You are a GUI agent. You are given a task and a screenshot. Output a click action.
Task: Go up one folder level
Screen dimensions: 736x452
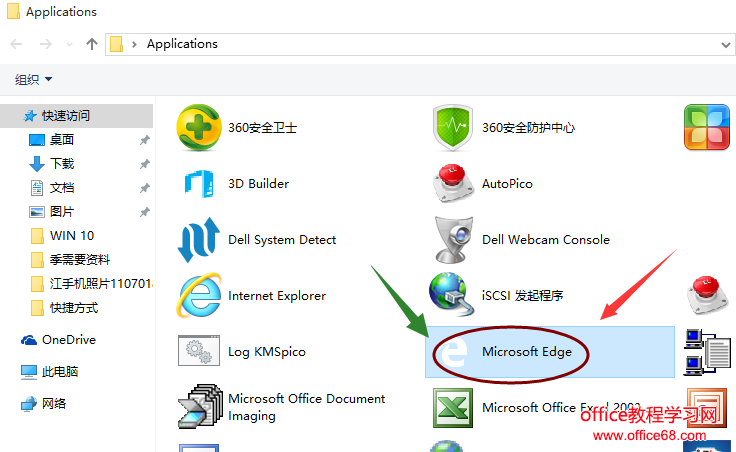pos(92,44)
